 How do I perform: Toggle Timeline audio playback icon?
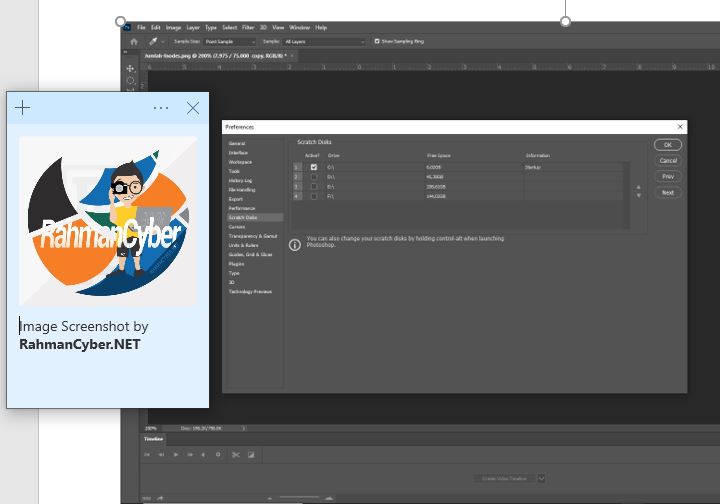(203, 455)
